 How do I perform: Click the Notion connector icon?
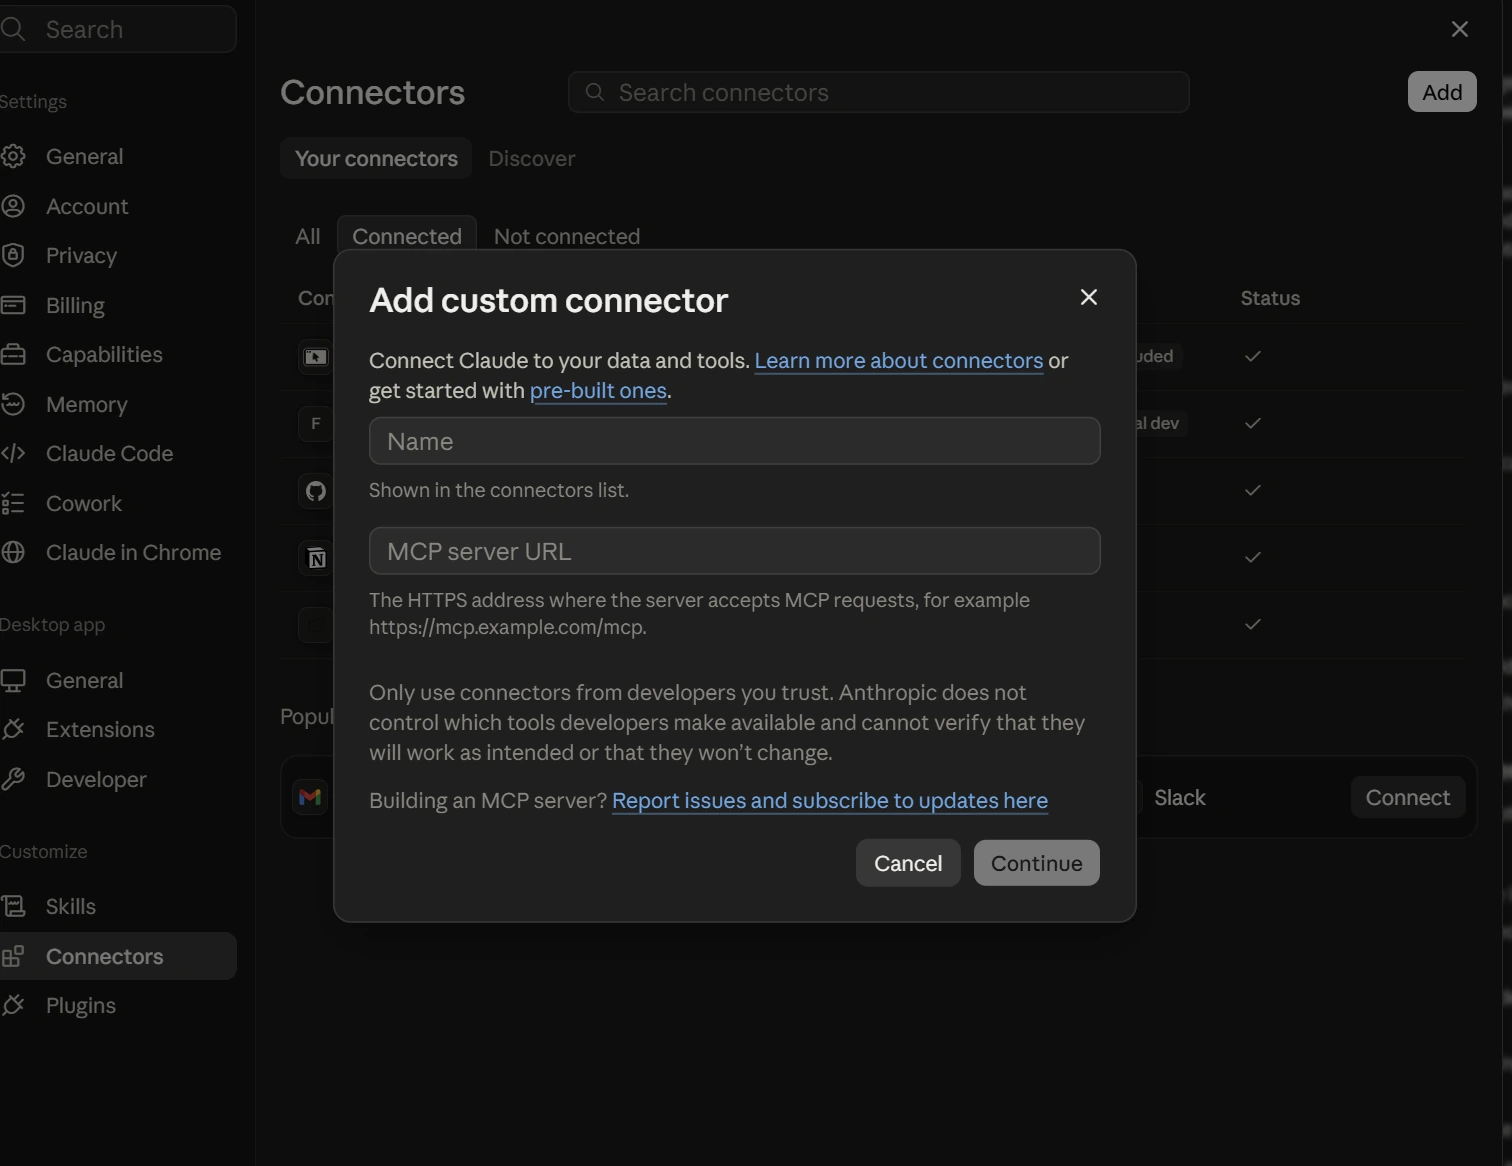pos(316,557)
